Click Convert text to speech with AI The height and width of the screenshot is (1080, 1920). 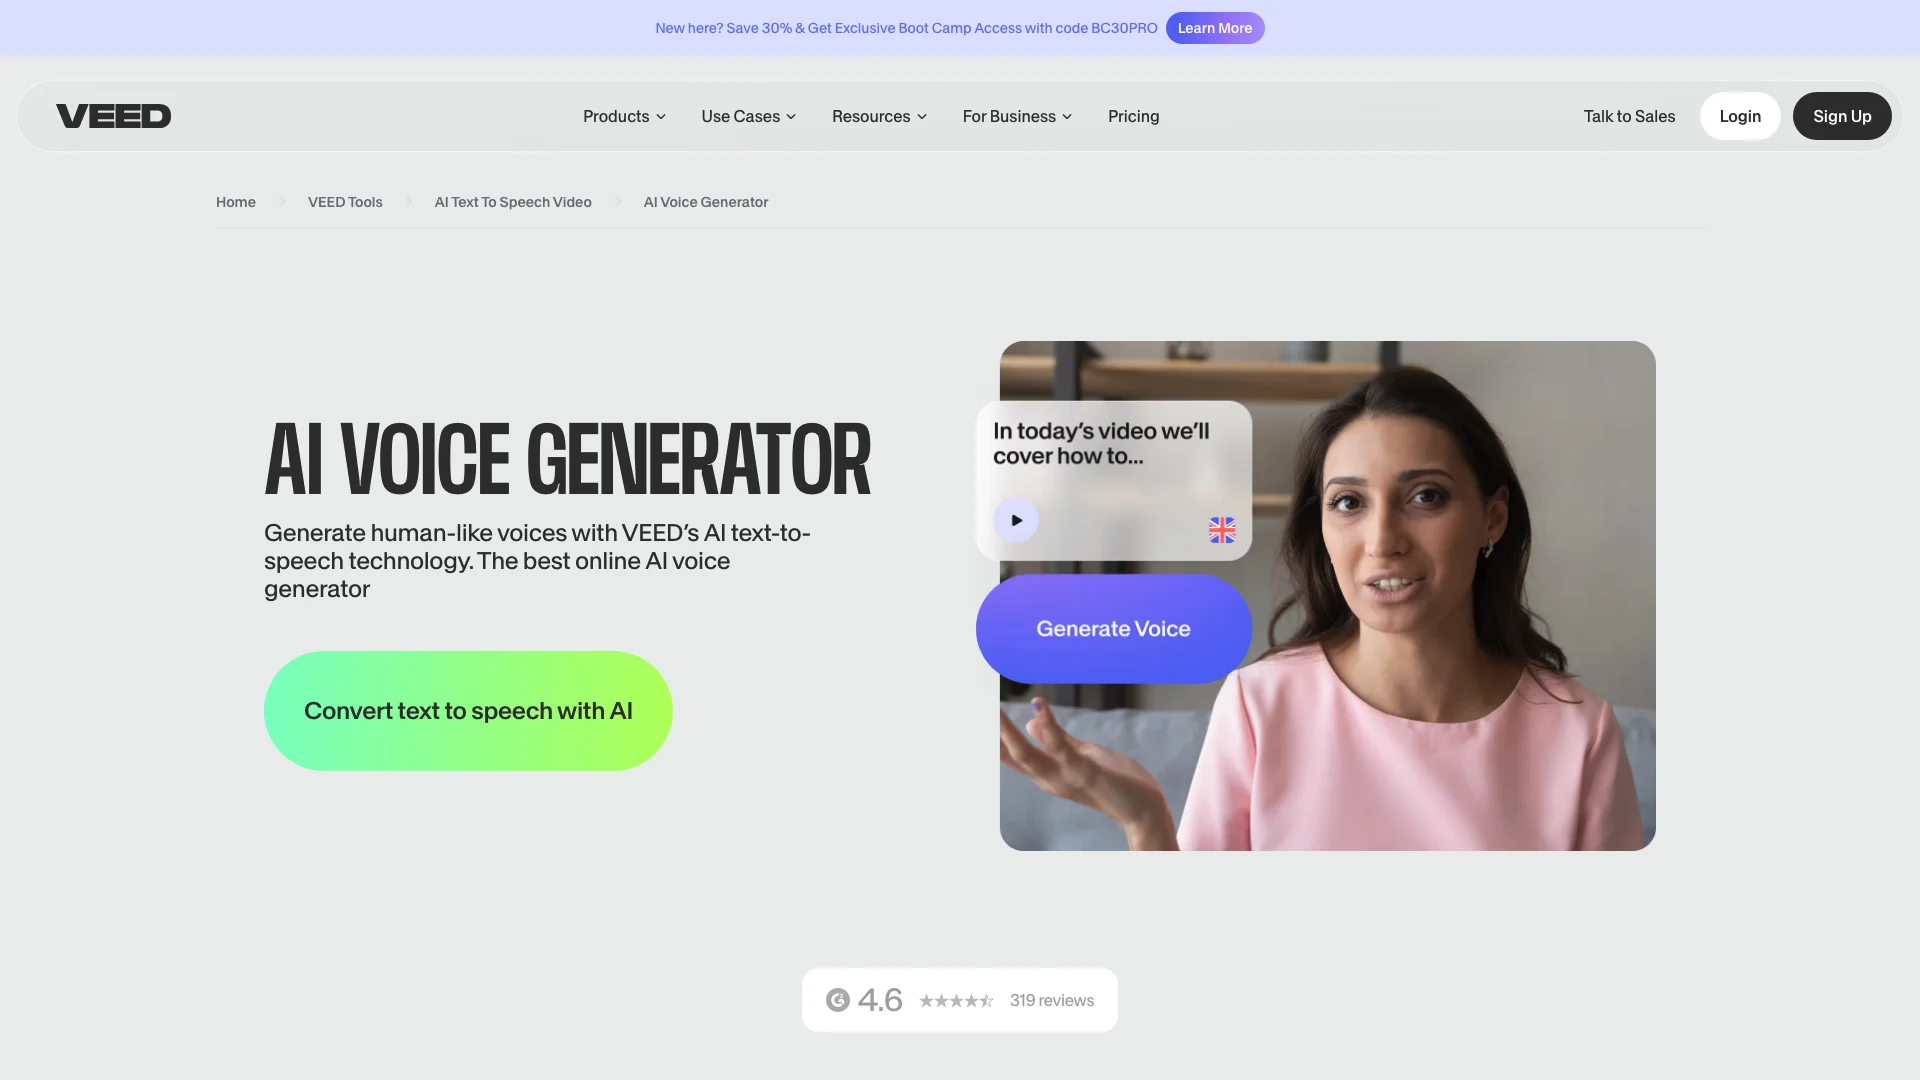(468, 711)
